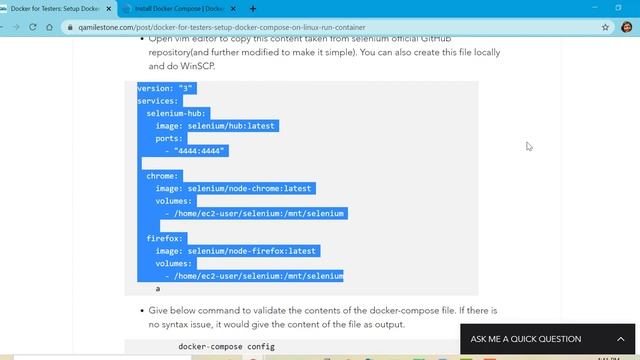Screen dimensions: 640x360
Task: Click the 'firefox:' service line
Action: (165, 238)
